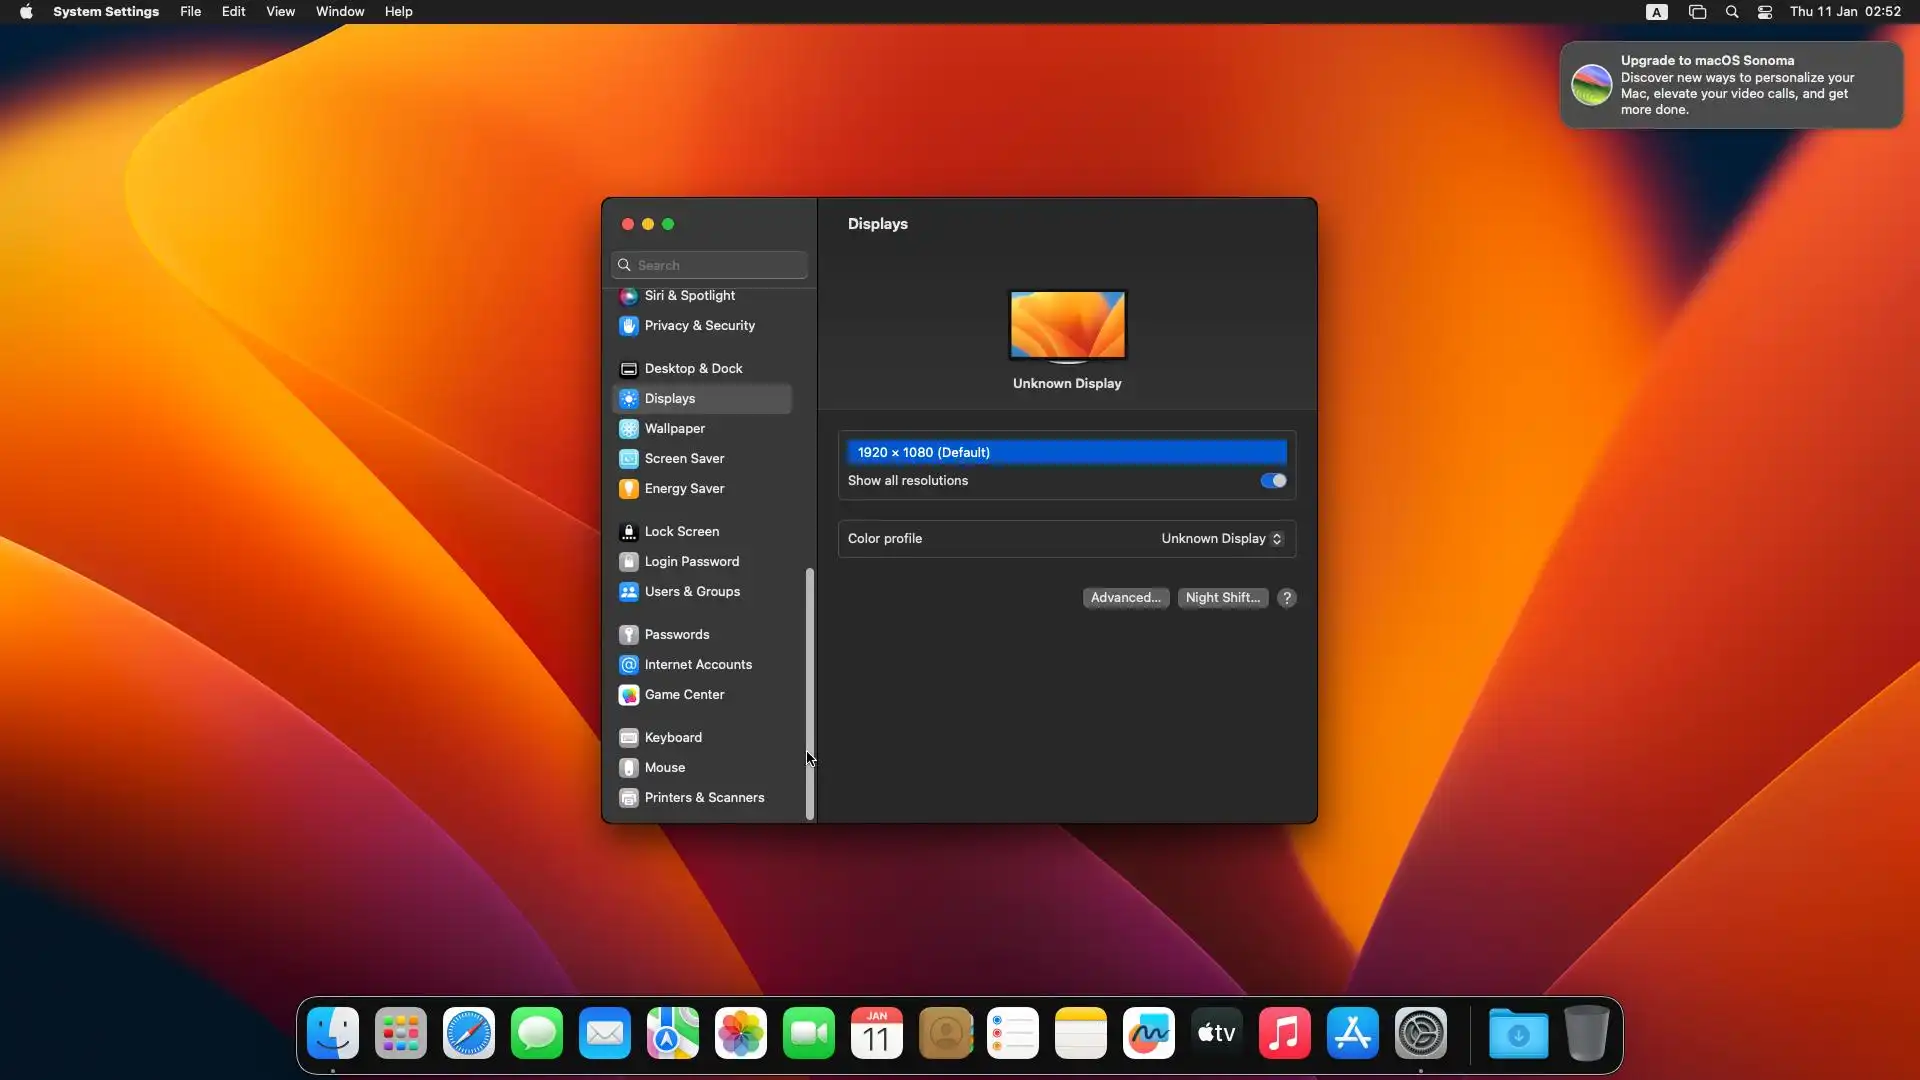Select Keyboard in the settings sidebar
Image resolution: width=1920 pixels, height=1080 pixels.
pyautogui.click(x=673, y=737)
